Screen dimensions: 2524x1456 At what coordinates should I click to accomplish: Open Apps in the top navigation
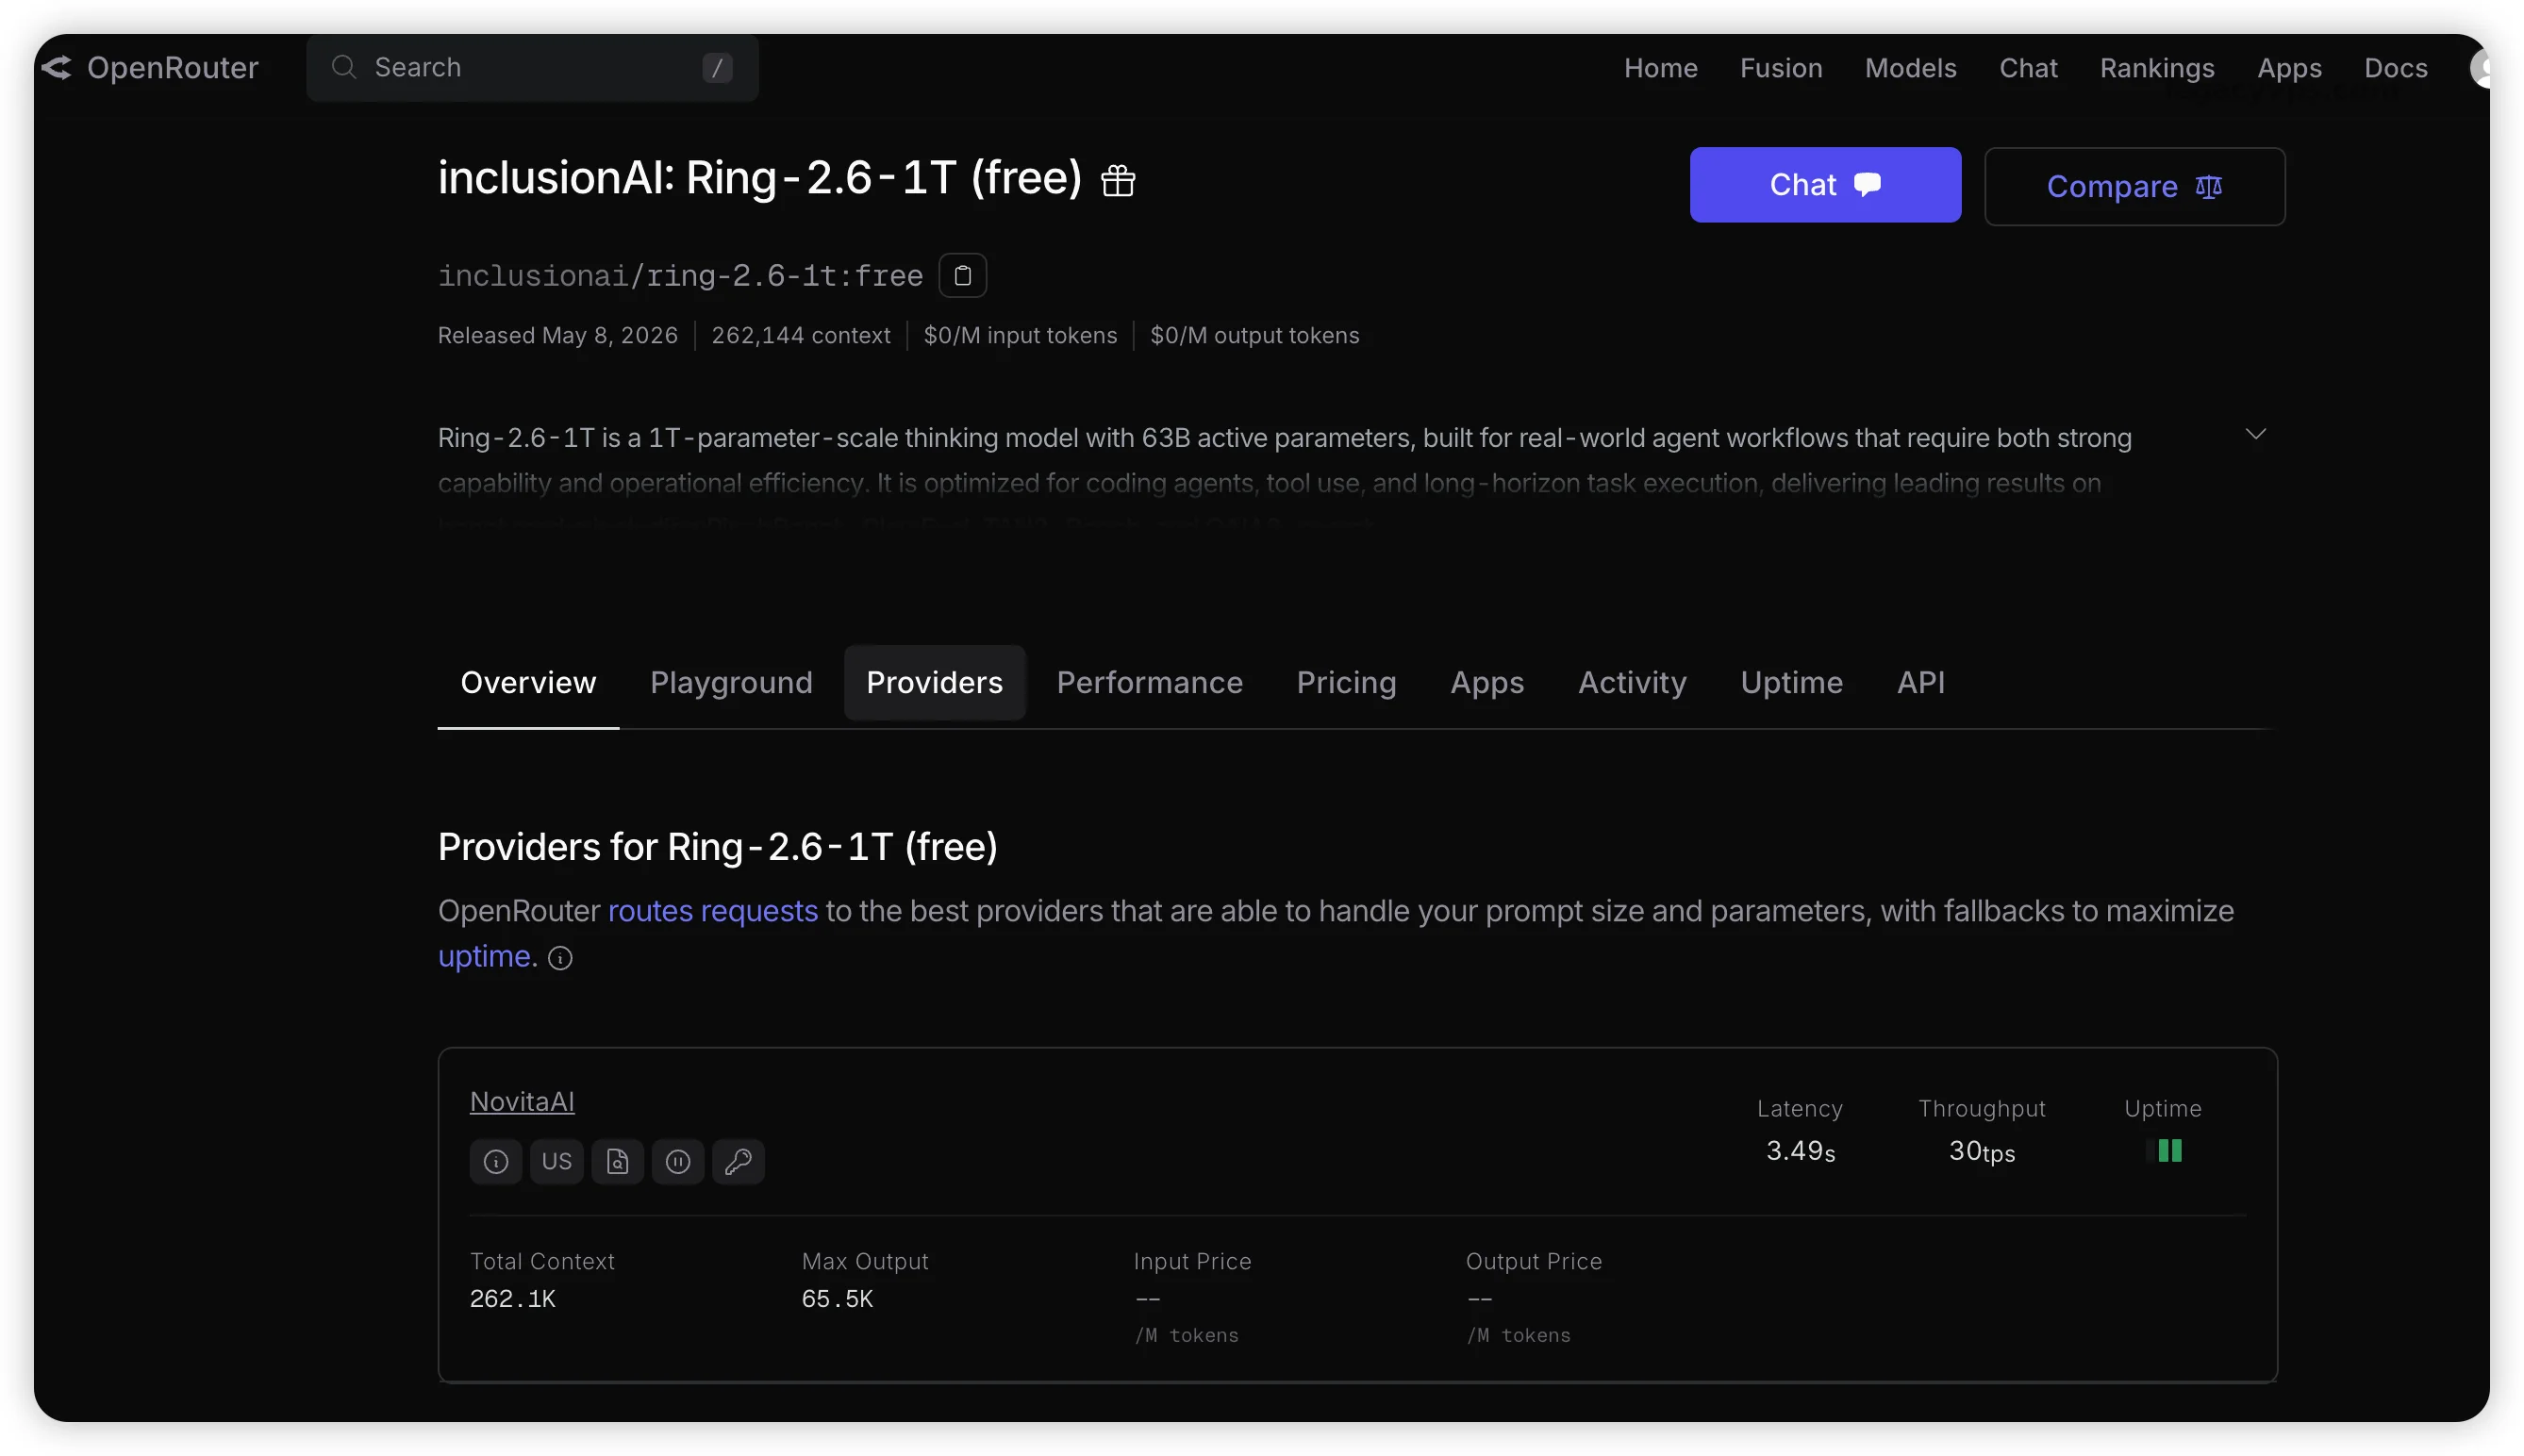coord(2289,68)
